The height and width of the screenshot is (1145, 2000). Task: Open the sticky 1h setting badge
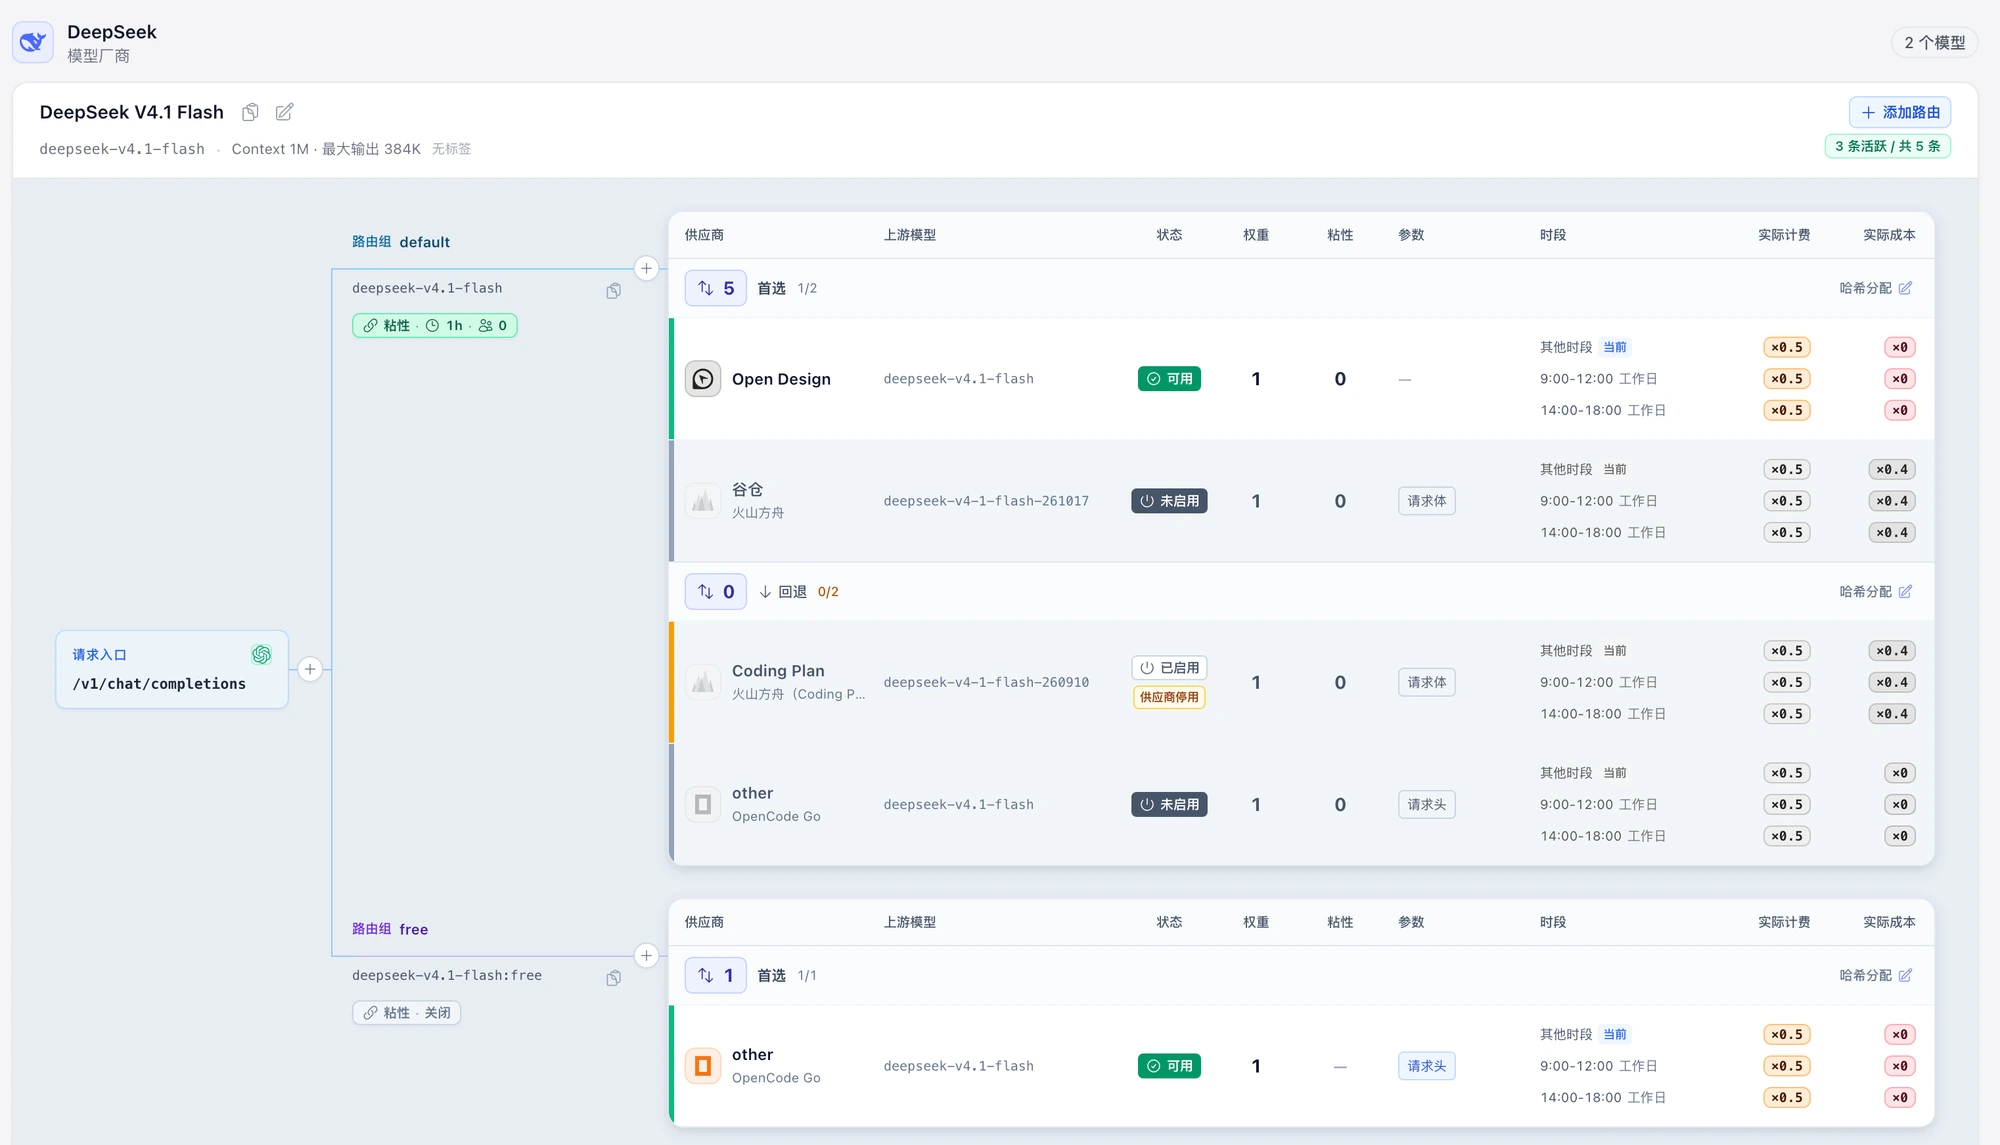tap(434, 325)
